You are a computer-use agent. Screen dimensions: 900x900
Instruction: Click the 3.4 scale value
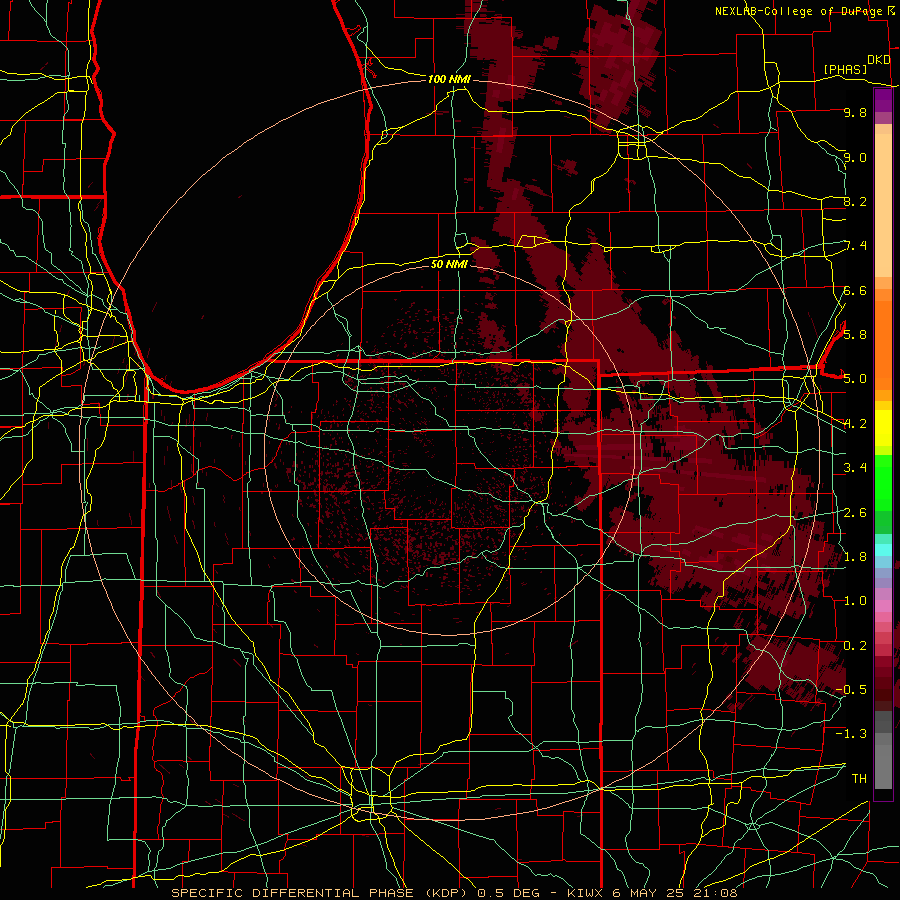coord(855,467)
